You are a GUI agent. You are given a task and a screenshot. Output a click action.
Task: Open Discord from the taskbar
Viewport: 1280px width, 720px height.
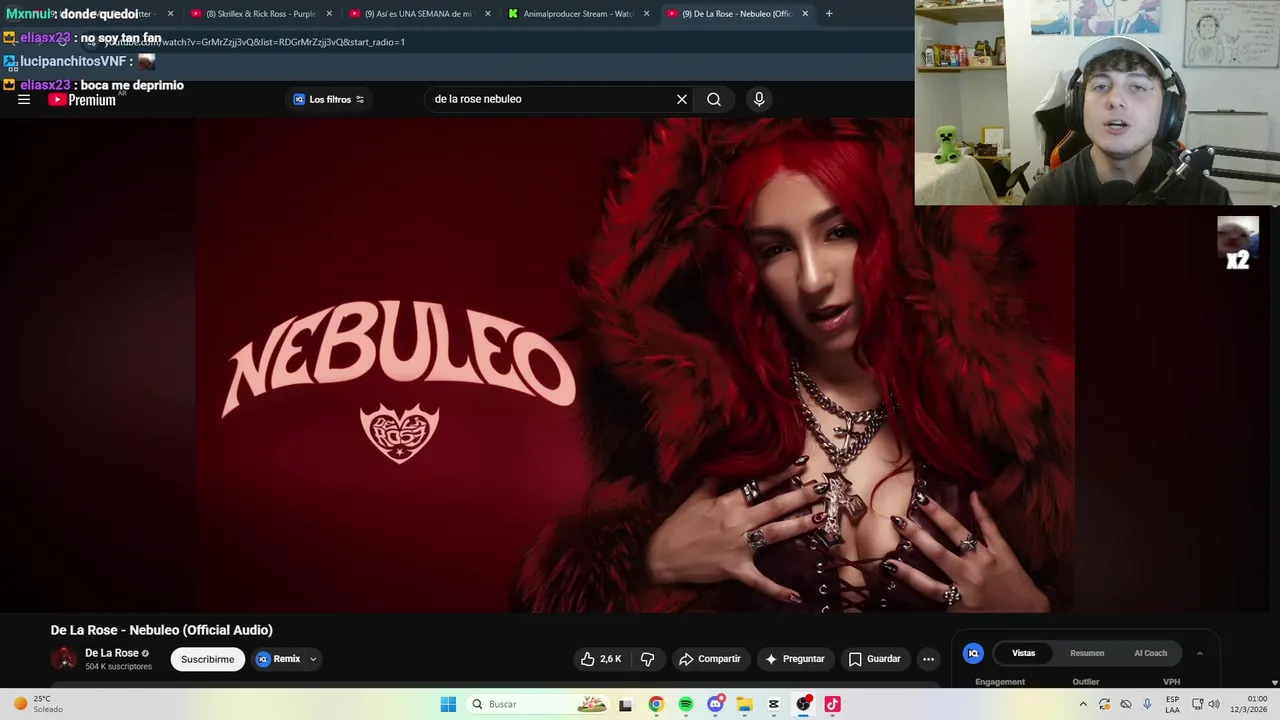(715, 704)
